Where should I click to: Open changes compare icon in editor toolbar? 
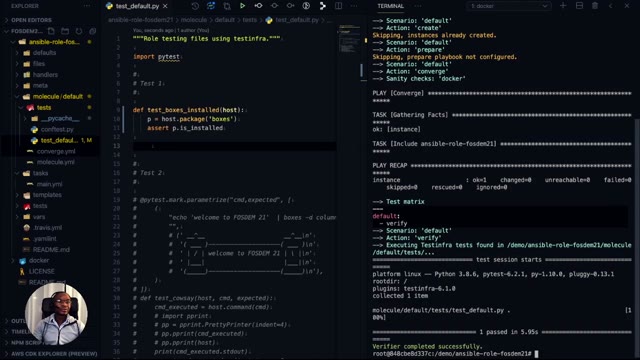click(227, 6)
